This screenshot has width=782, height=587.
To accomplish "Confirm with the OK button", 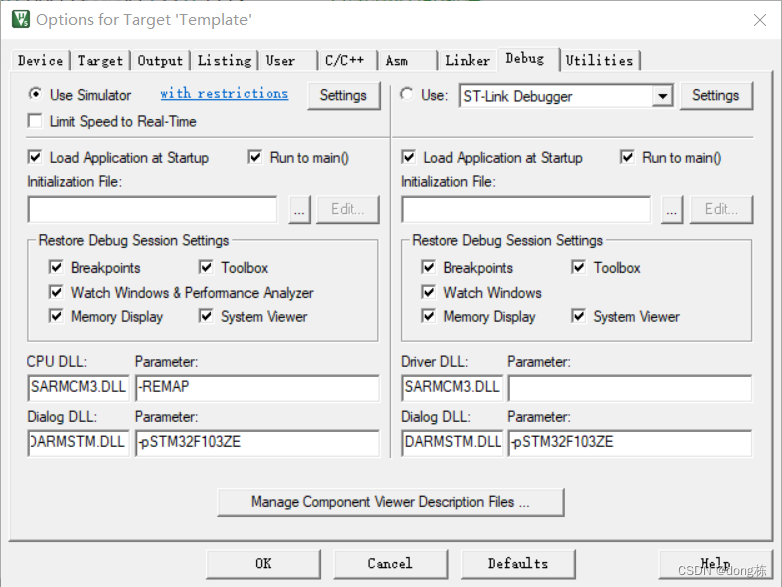I will pyautogui.click(x=263, y=564).
